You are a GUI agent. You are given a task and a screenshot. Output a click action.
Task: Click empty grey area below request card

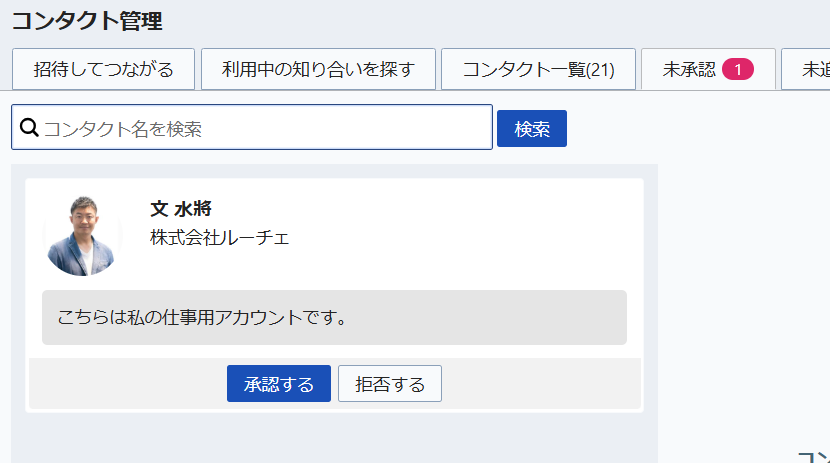[330, 440]
